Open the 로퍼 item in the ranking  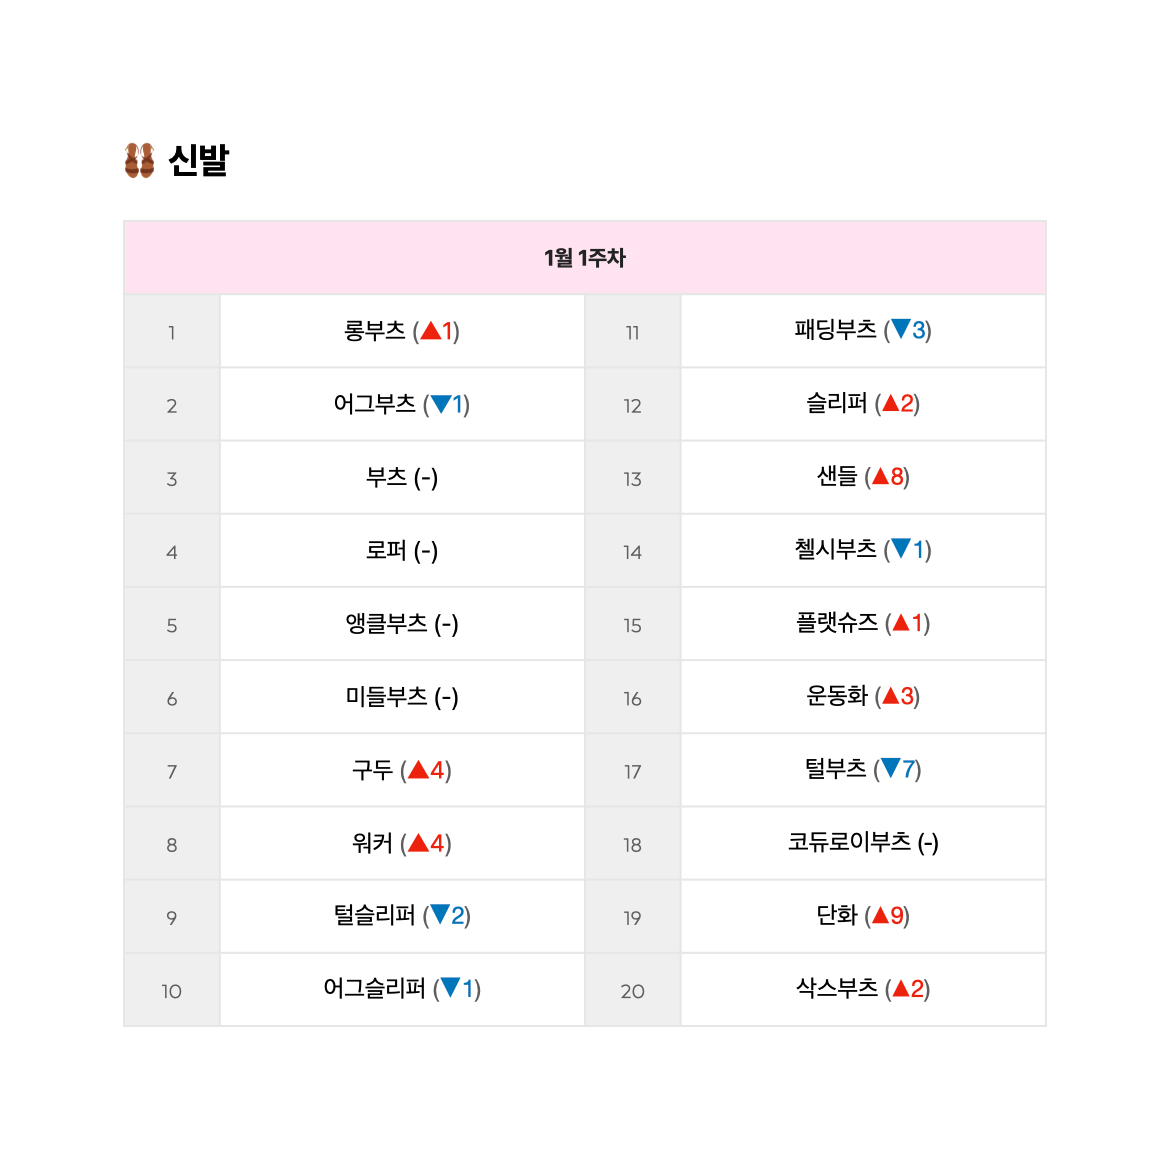tap(402, 551)
